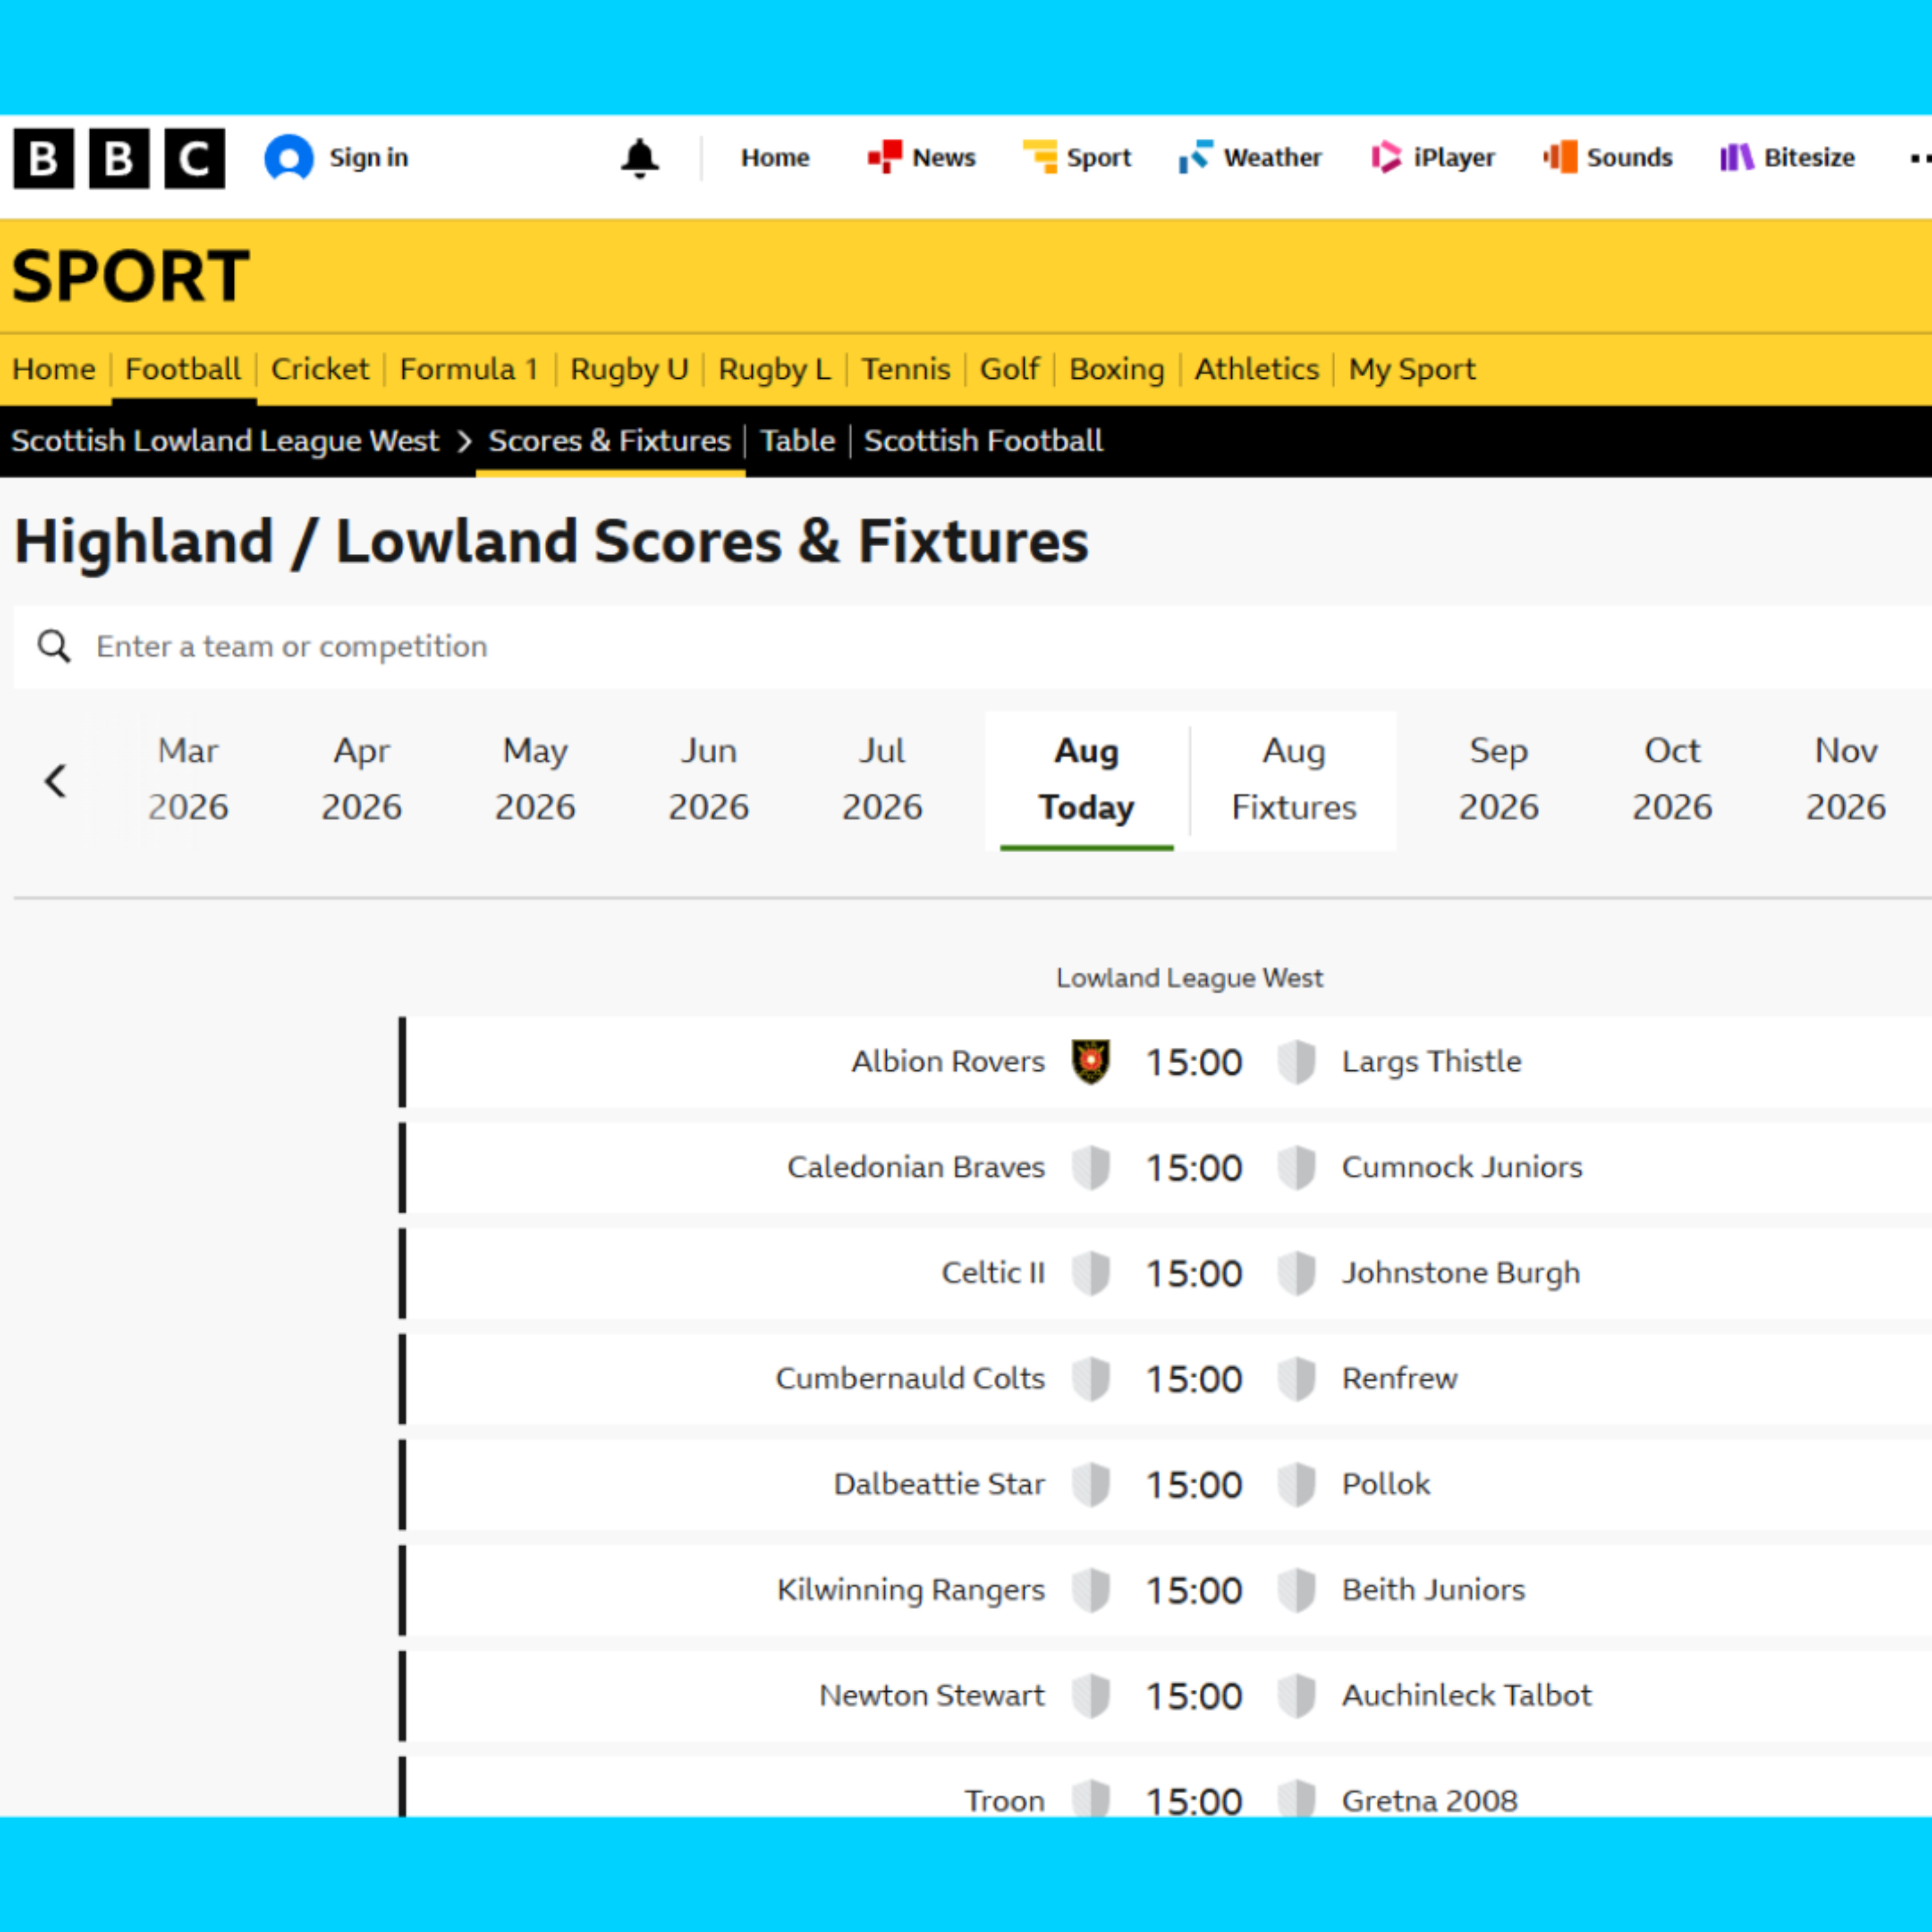This screenshot has width=1932, height=1932.
Task: Click the Sport icon in the top bar
Action: click(1040, 157)
